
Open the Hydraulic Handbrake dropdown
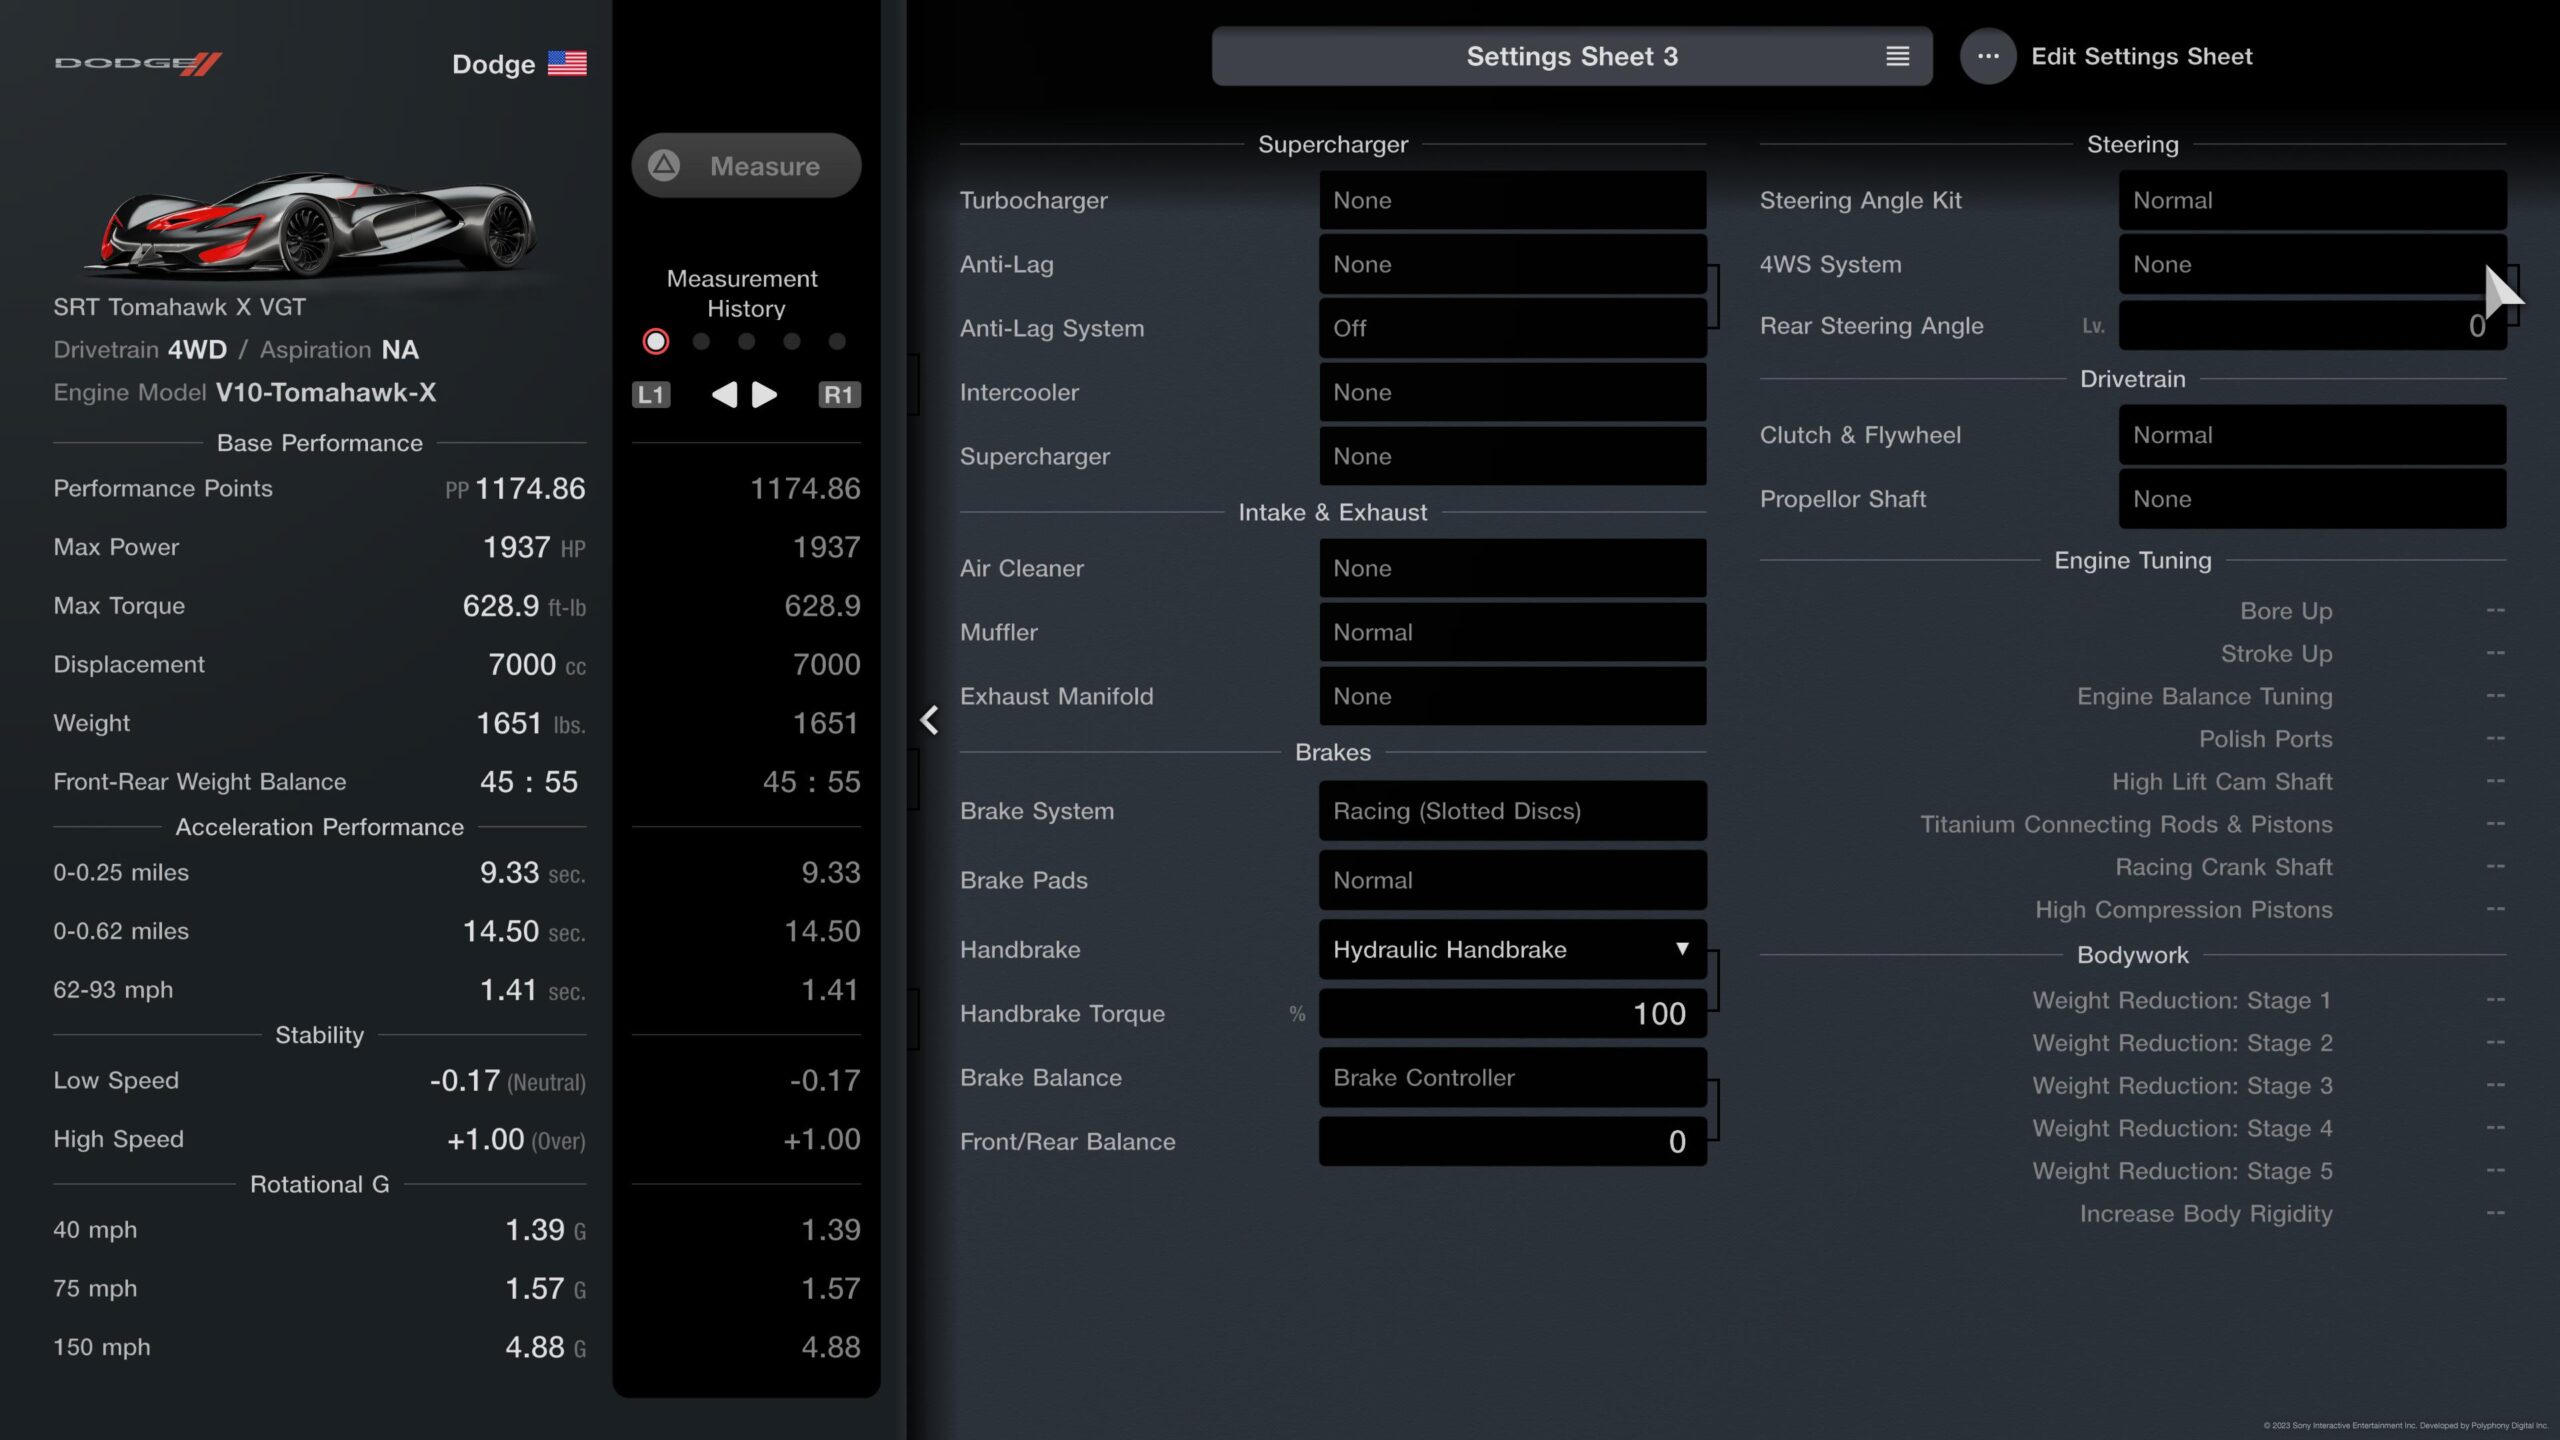pos(1512,950)
